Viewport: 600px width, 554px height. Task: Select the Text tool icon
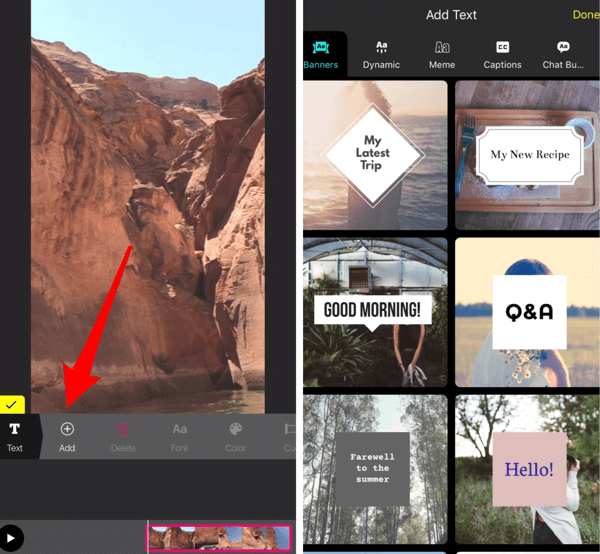(x=15, y=429)
